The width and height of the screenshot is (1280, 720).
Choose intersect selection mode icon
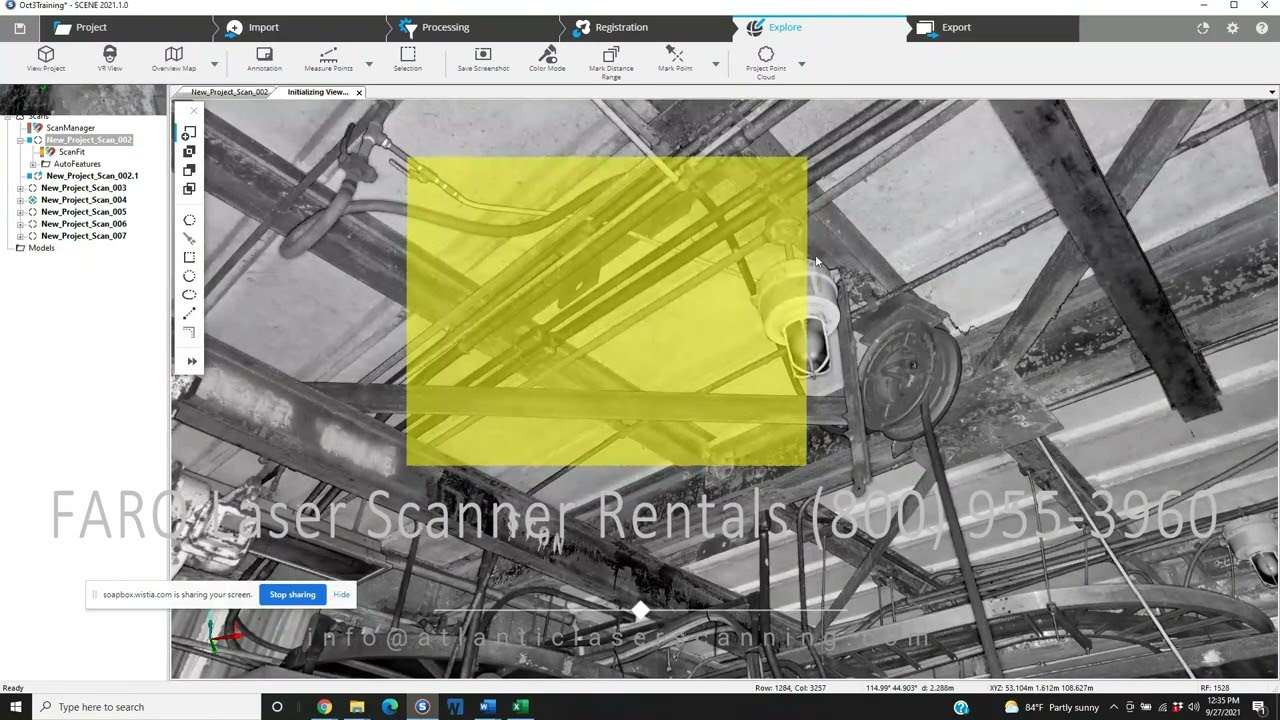click(189, 189)
